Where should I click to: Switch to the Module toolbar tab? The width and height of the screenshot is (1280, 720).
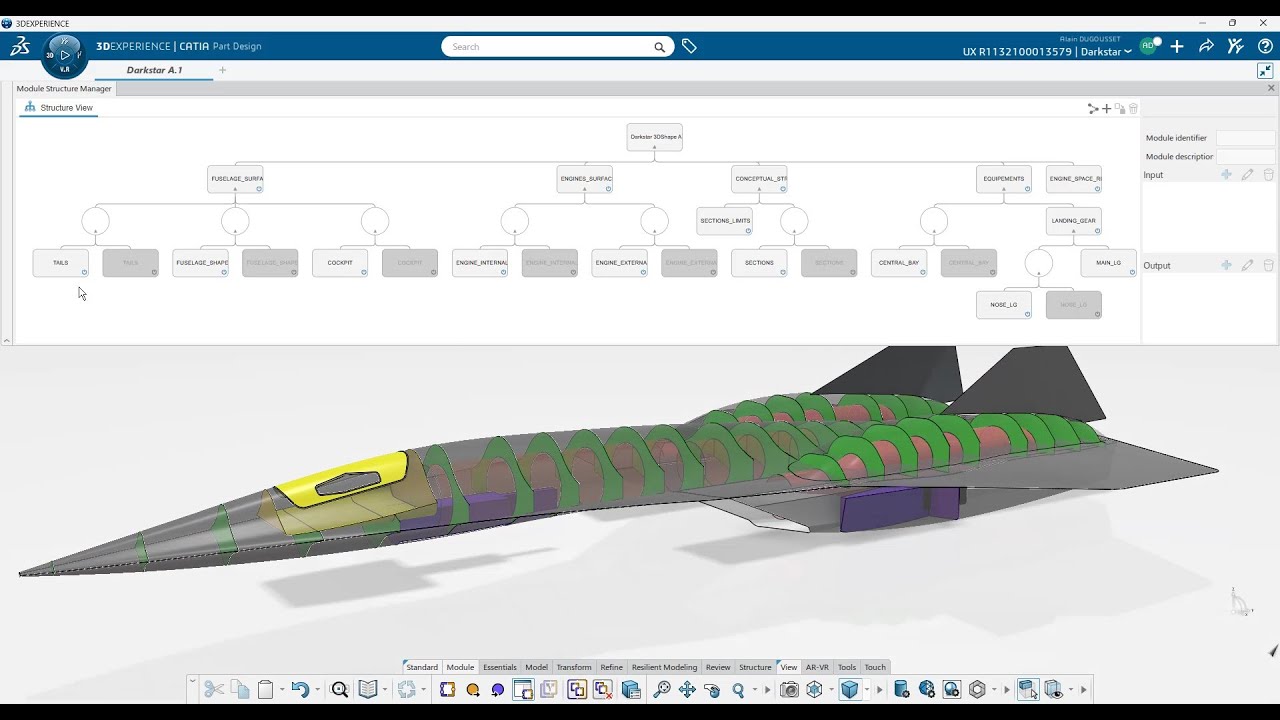[x=460, y=667]
